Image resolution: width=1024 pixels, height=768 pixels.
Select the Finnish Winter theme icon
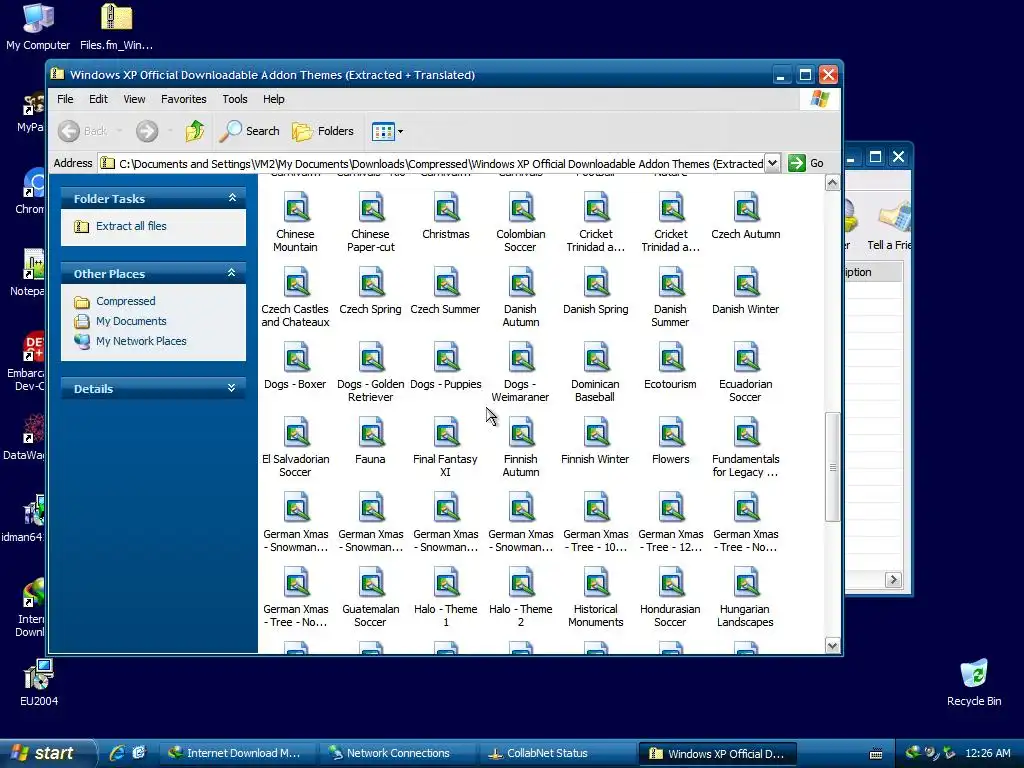coord(596,440)
